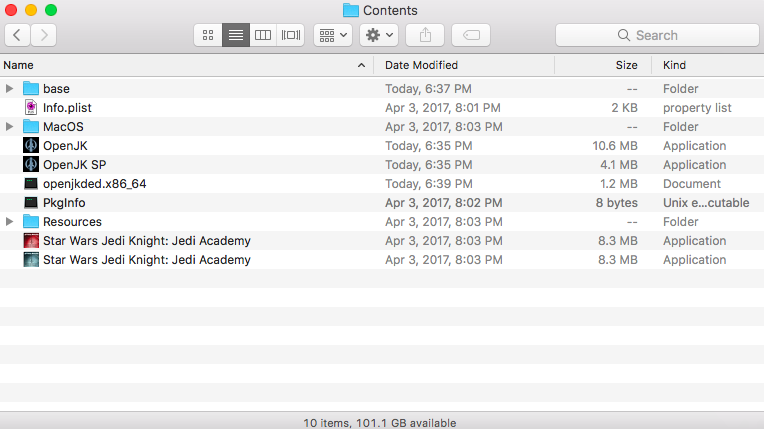Zoom the window with the green button
Image resolution: width=764 pixels, height=429 pixels.
pos(51,10)
